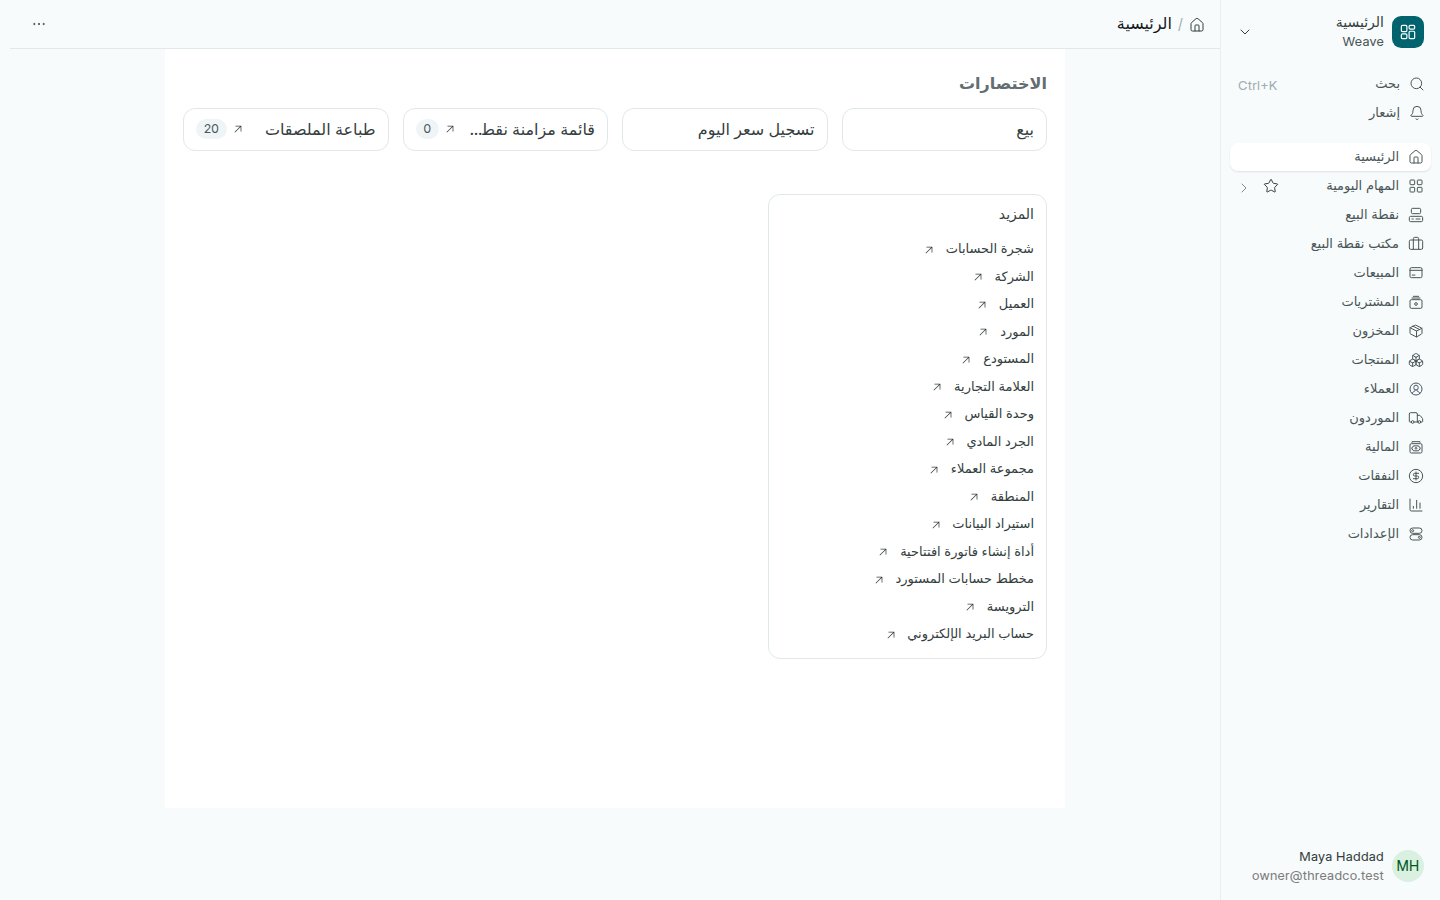Click the المالية sidebar icon
The image size is (1440, 900).
coord(1416,447)
